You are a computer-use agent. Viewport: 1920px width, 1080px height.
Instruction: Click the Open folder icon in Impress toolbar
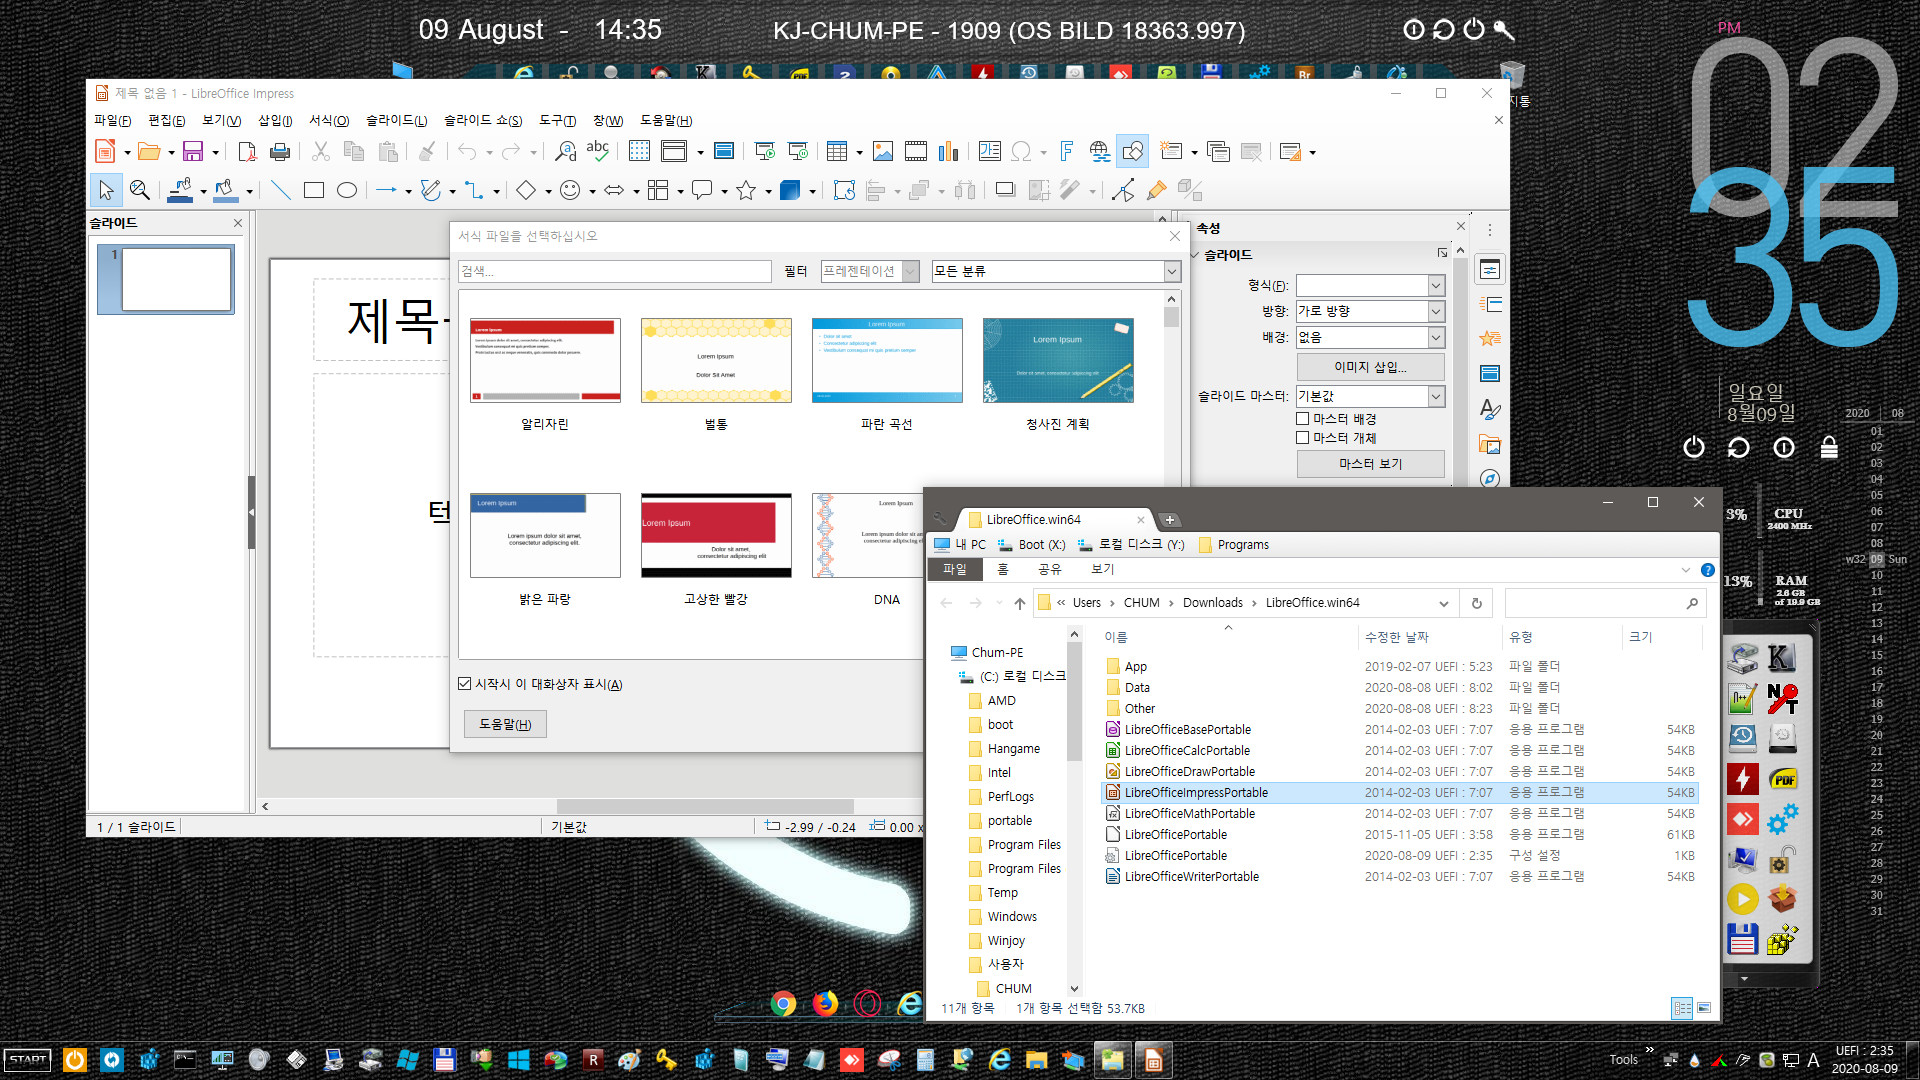click(x=149, y=151)
